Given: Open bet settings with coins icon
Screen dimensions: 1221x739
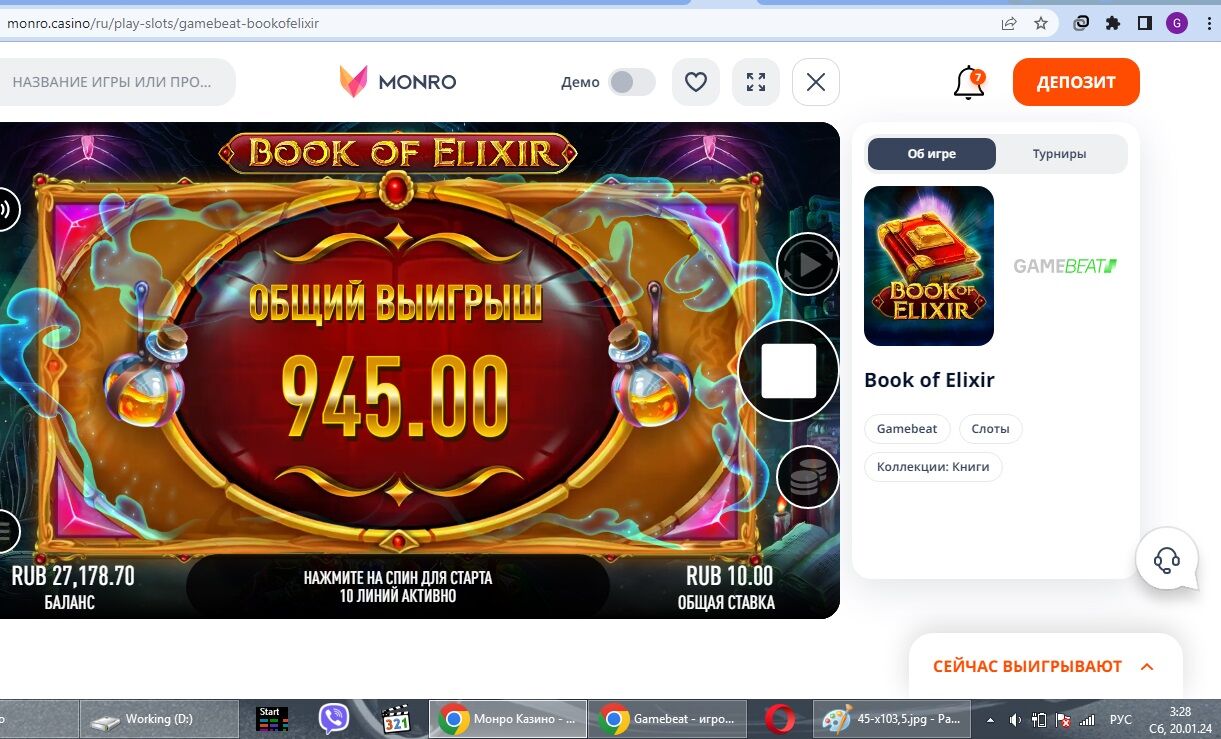Looking at the screenshot, I should click(x=808, y=477).
